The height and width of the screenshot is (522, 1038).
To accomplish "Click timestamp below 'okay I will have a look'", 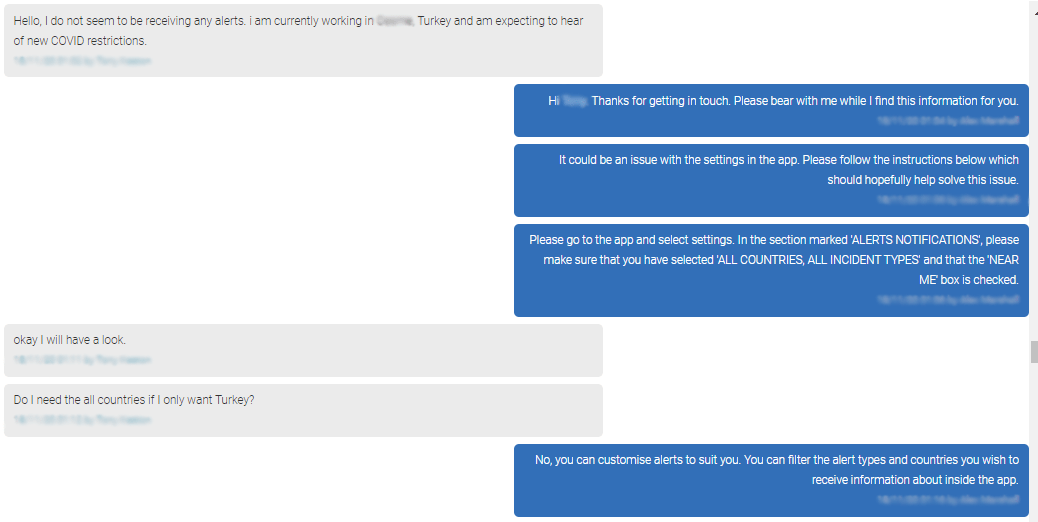I will [82, 359].
